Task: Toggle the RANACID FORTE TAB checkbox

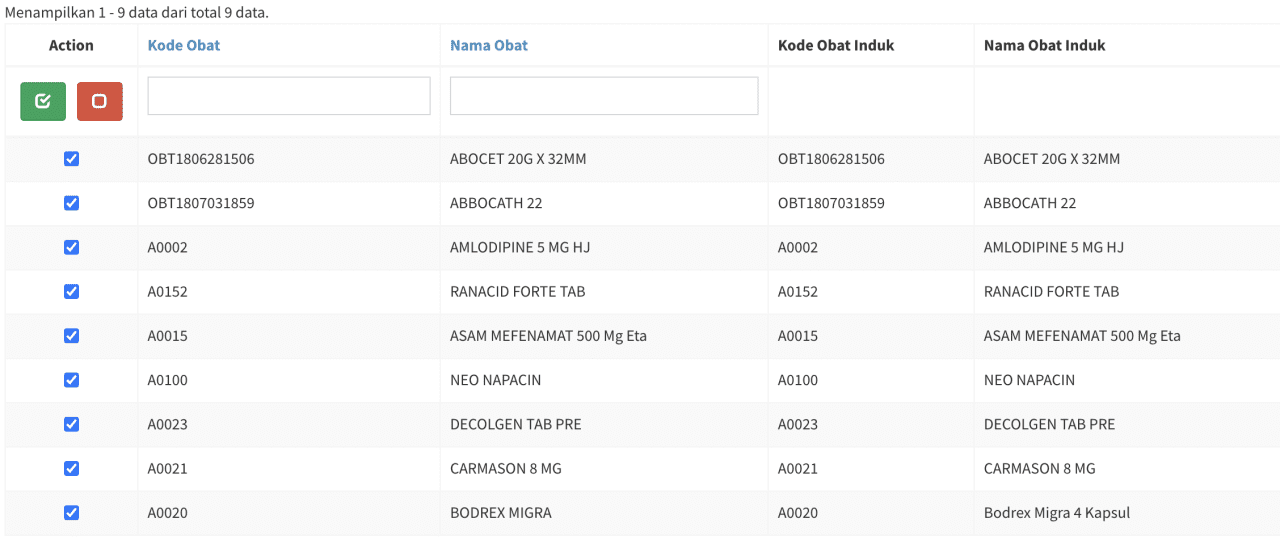Action: coord(71,291)
